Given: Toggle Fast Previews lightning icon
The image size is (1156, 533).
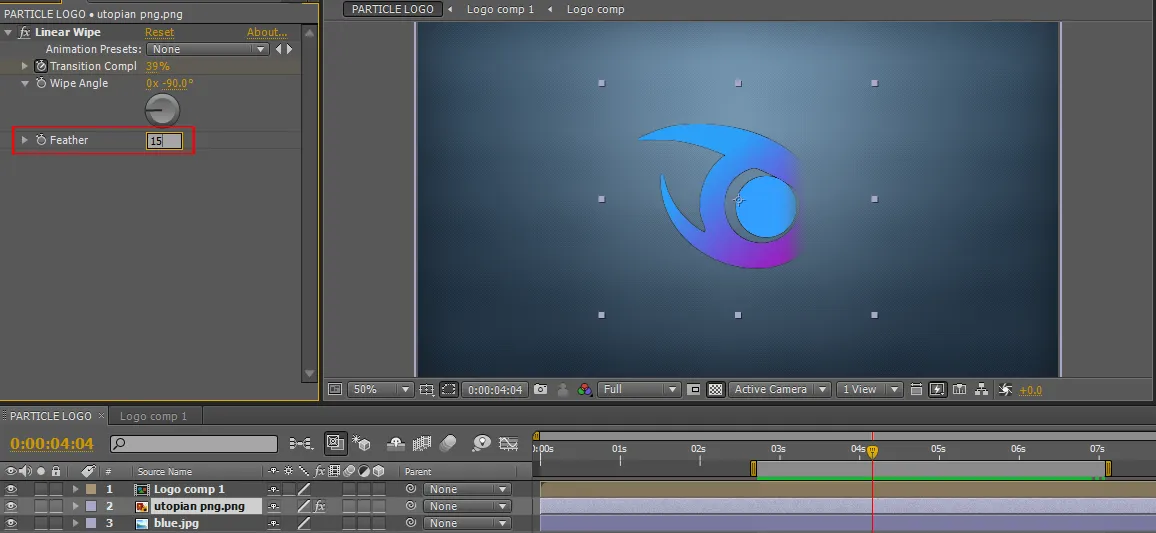Looking at the screenshot, I should [938, 389].
